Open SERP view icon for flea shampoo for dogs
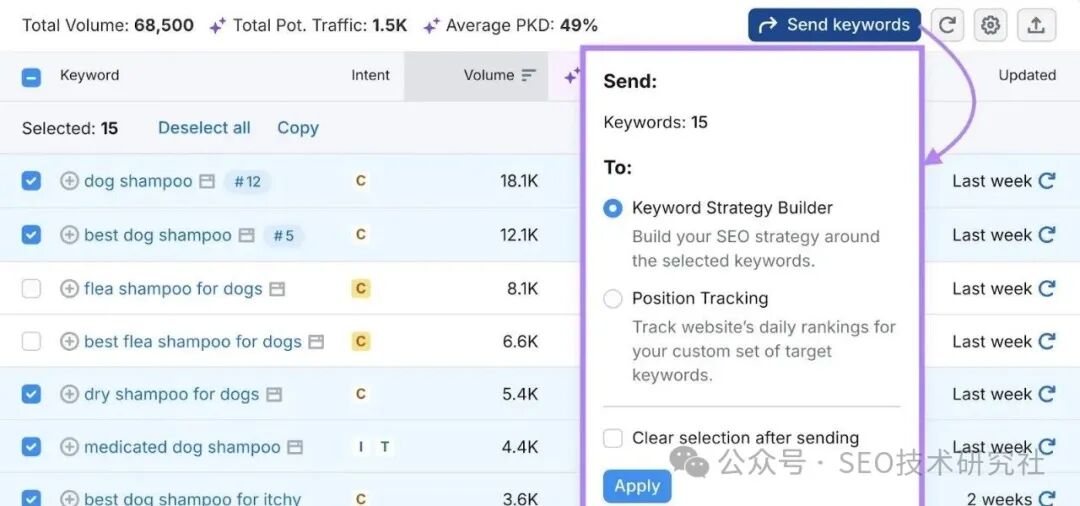This screenshot has width=1080, height=506. (x=277, y=289)
